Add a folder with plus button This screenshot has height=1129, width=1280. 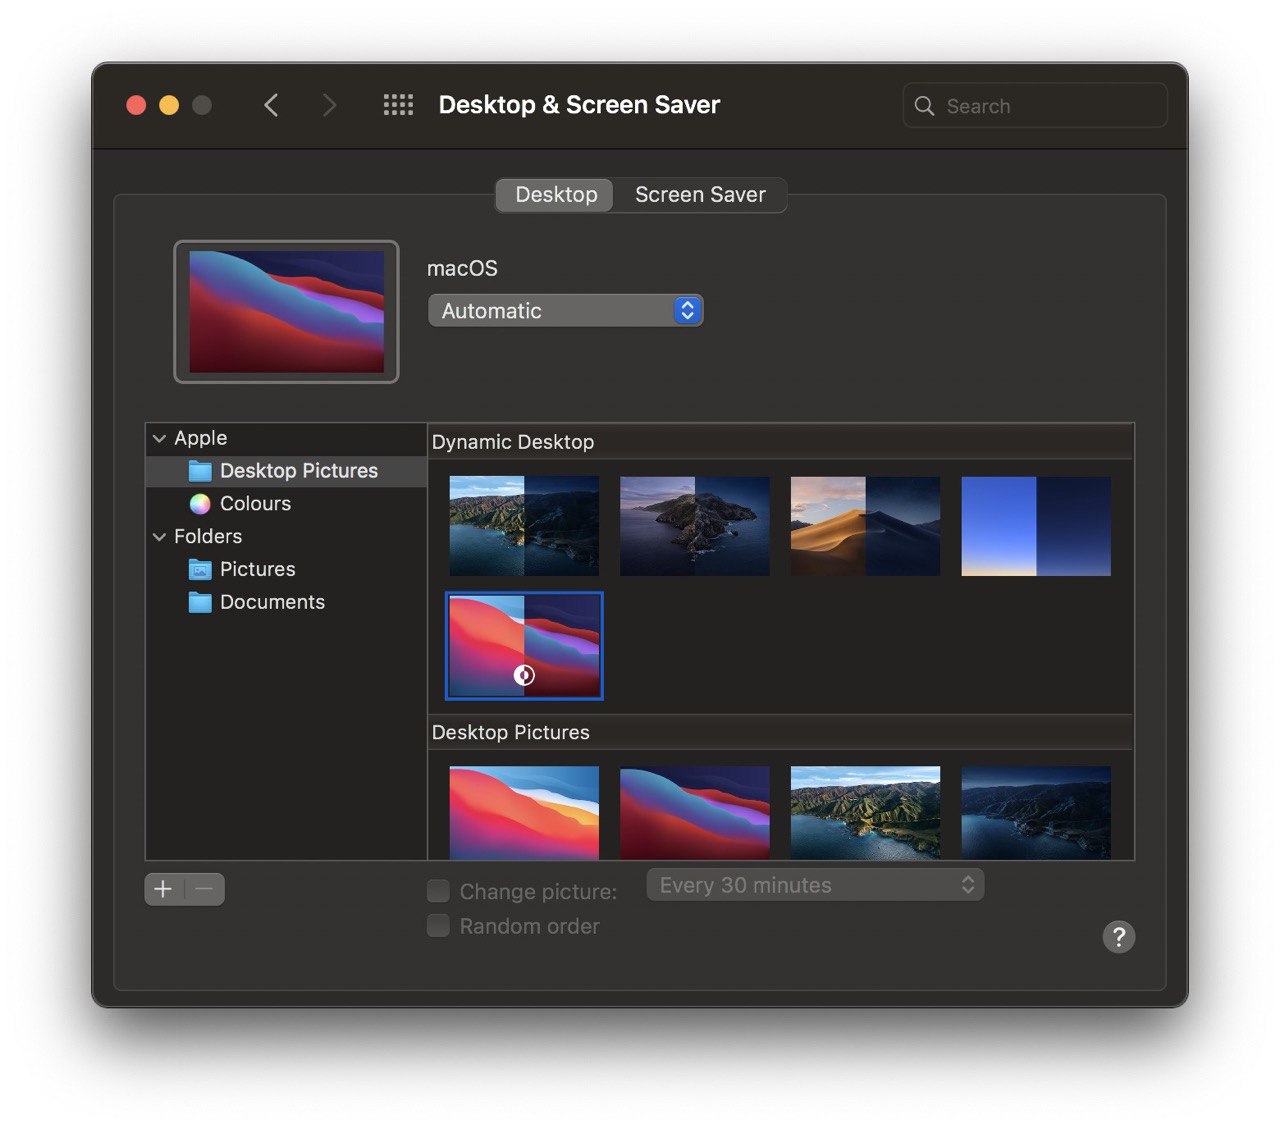pos(164,889)
